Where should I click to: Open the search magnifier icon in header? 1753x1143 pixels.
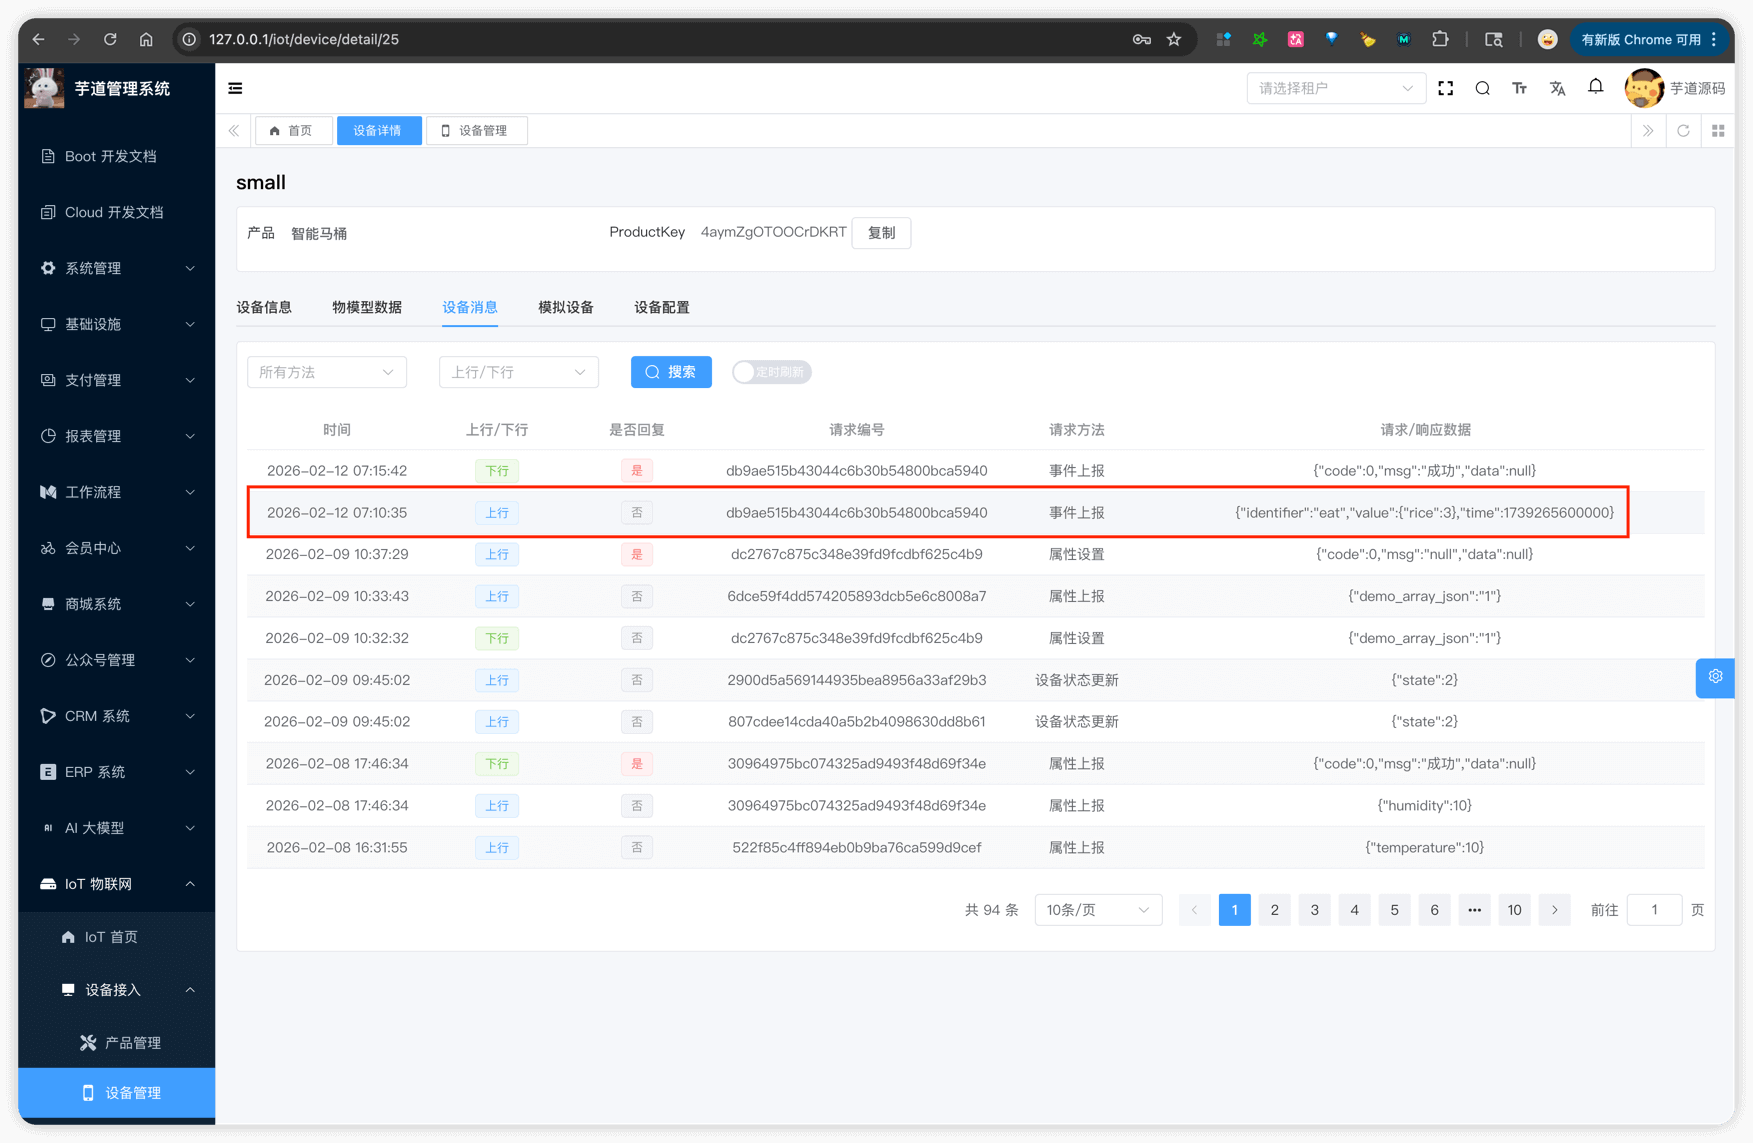pyautogui.click(x=1482, y=88)
